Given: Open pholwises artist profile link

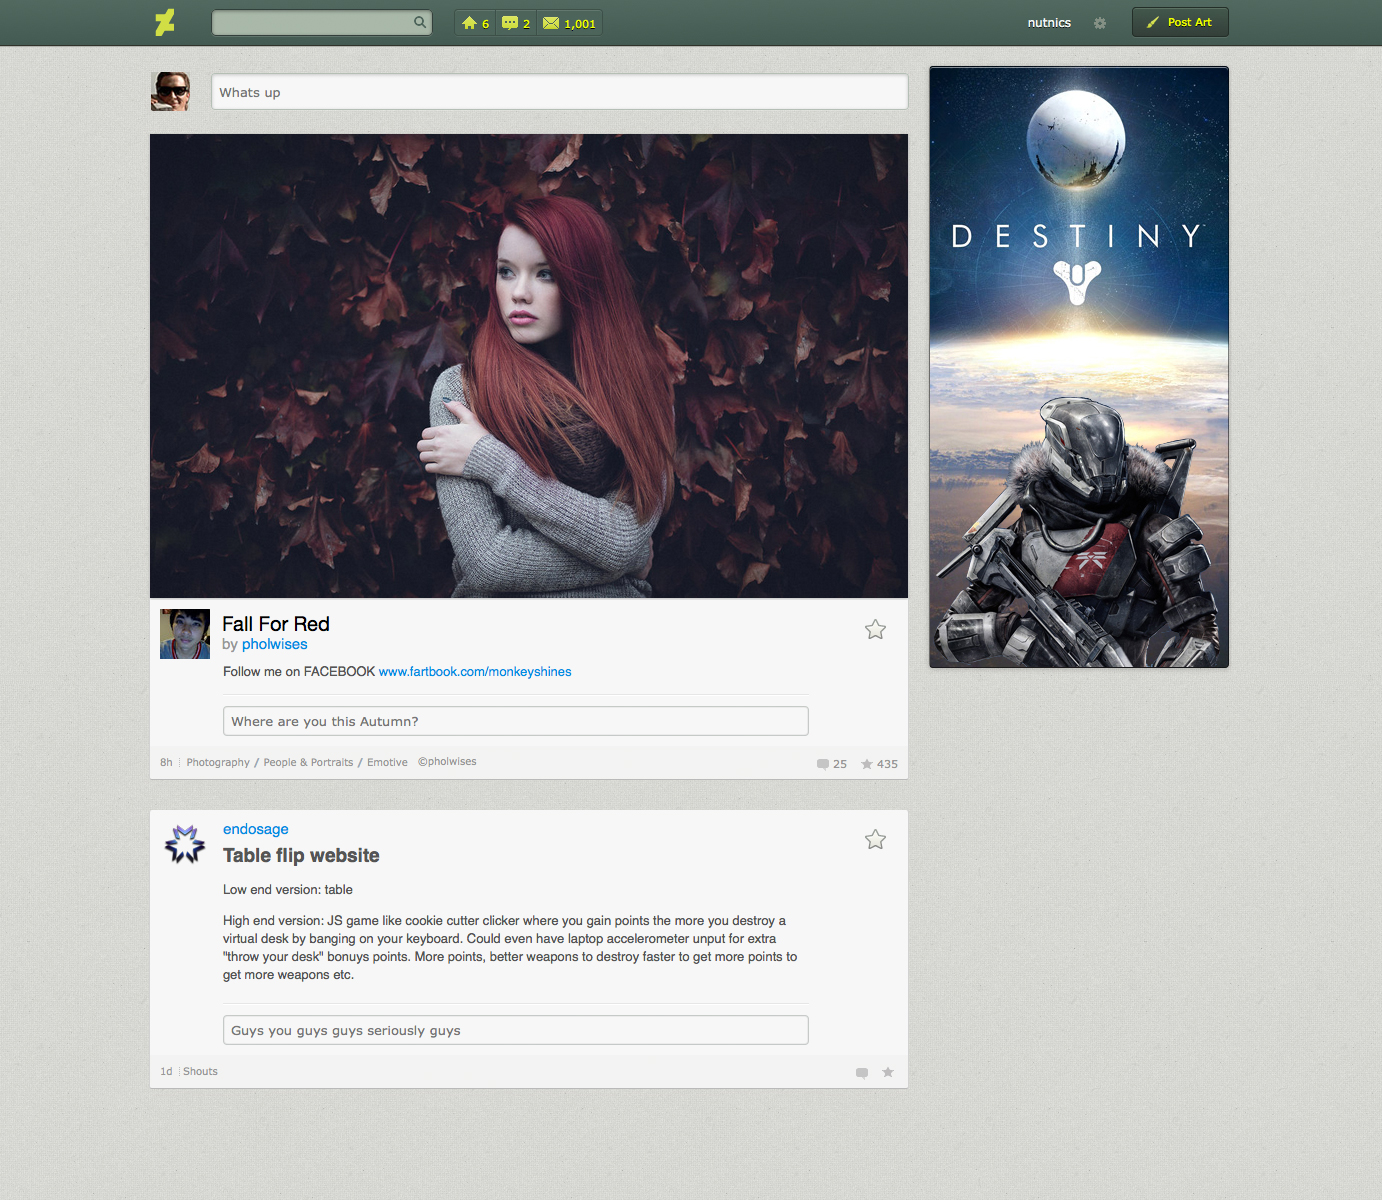Looking at the screenshot, I should pos(274,645).
